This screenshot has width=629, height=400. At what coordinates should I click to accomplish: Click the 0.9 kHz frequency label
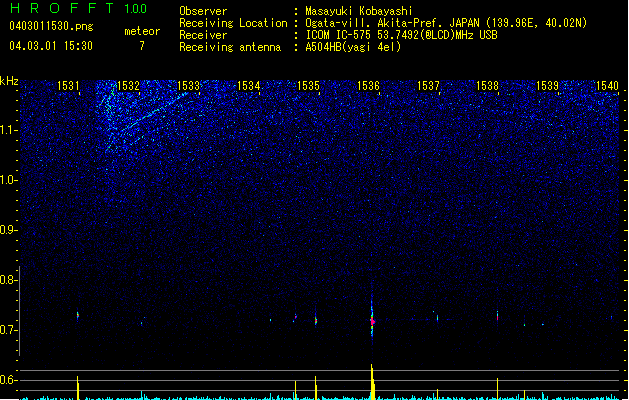(9, 230)
